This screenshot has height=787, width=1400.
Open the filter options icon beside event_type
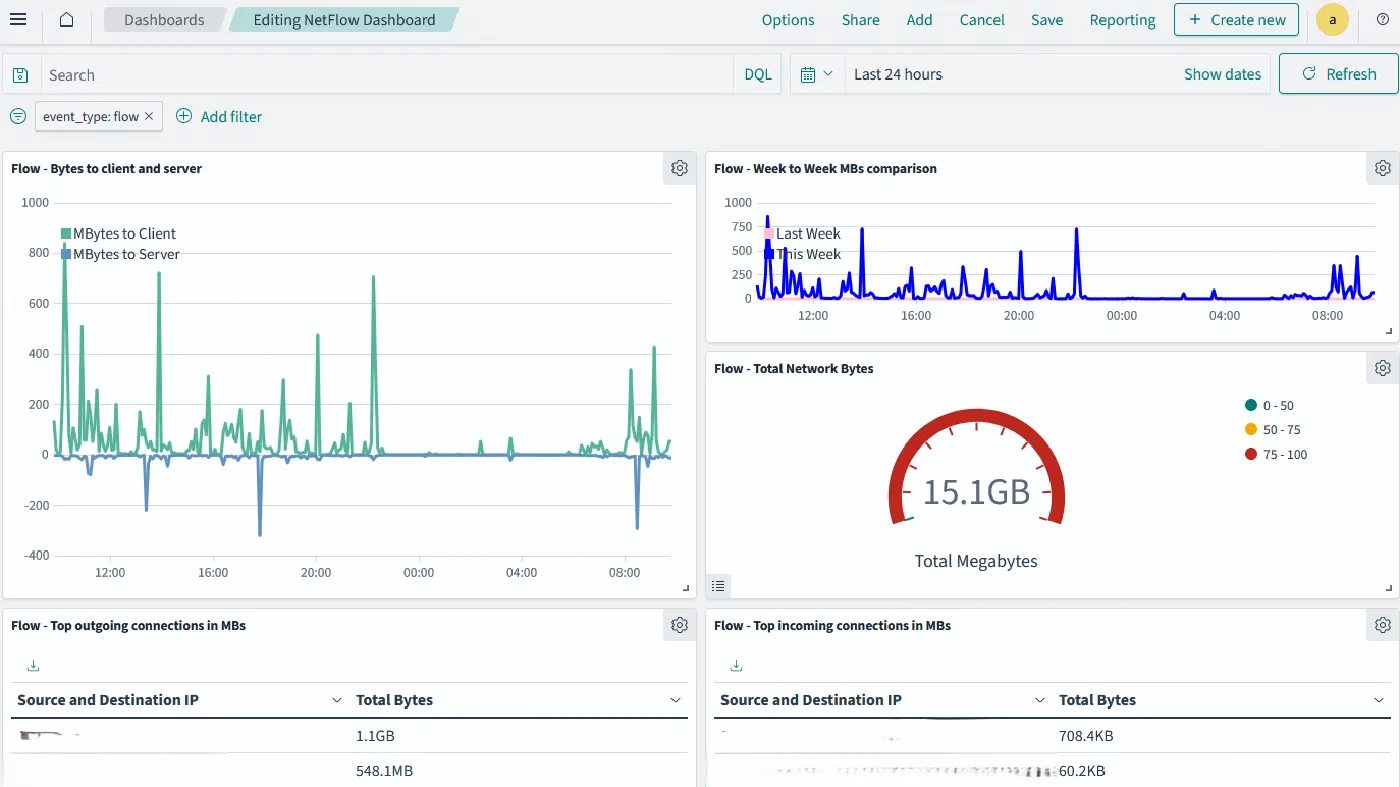(18, 116)
